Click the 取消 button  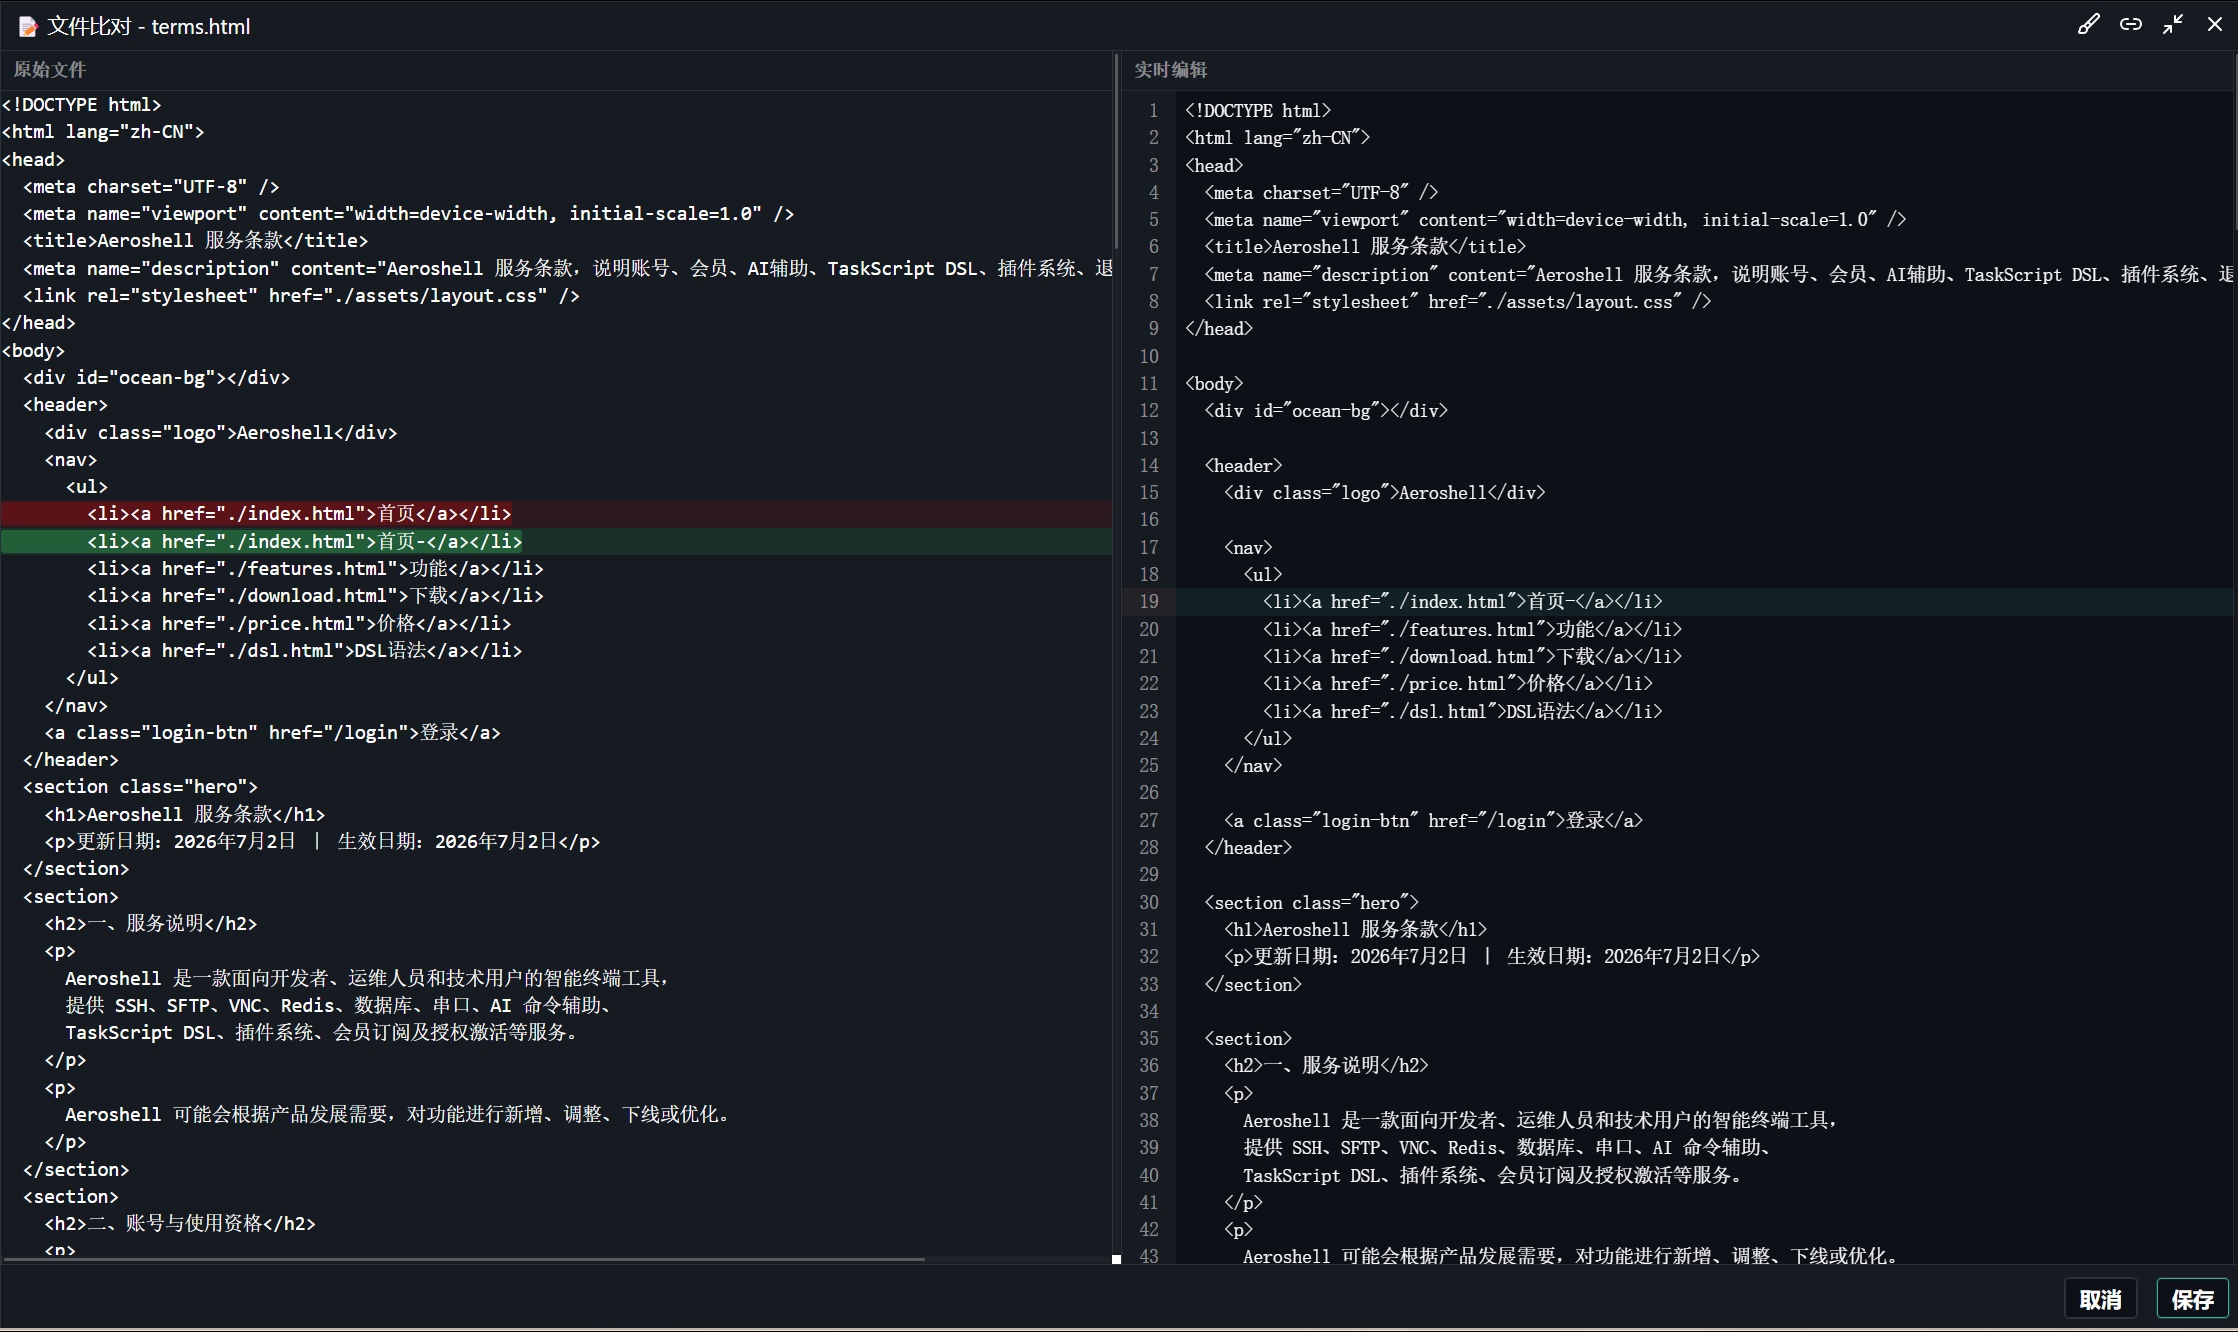pos(2100,1299)
